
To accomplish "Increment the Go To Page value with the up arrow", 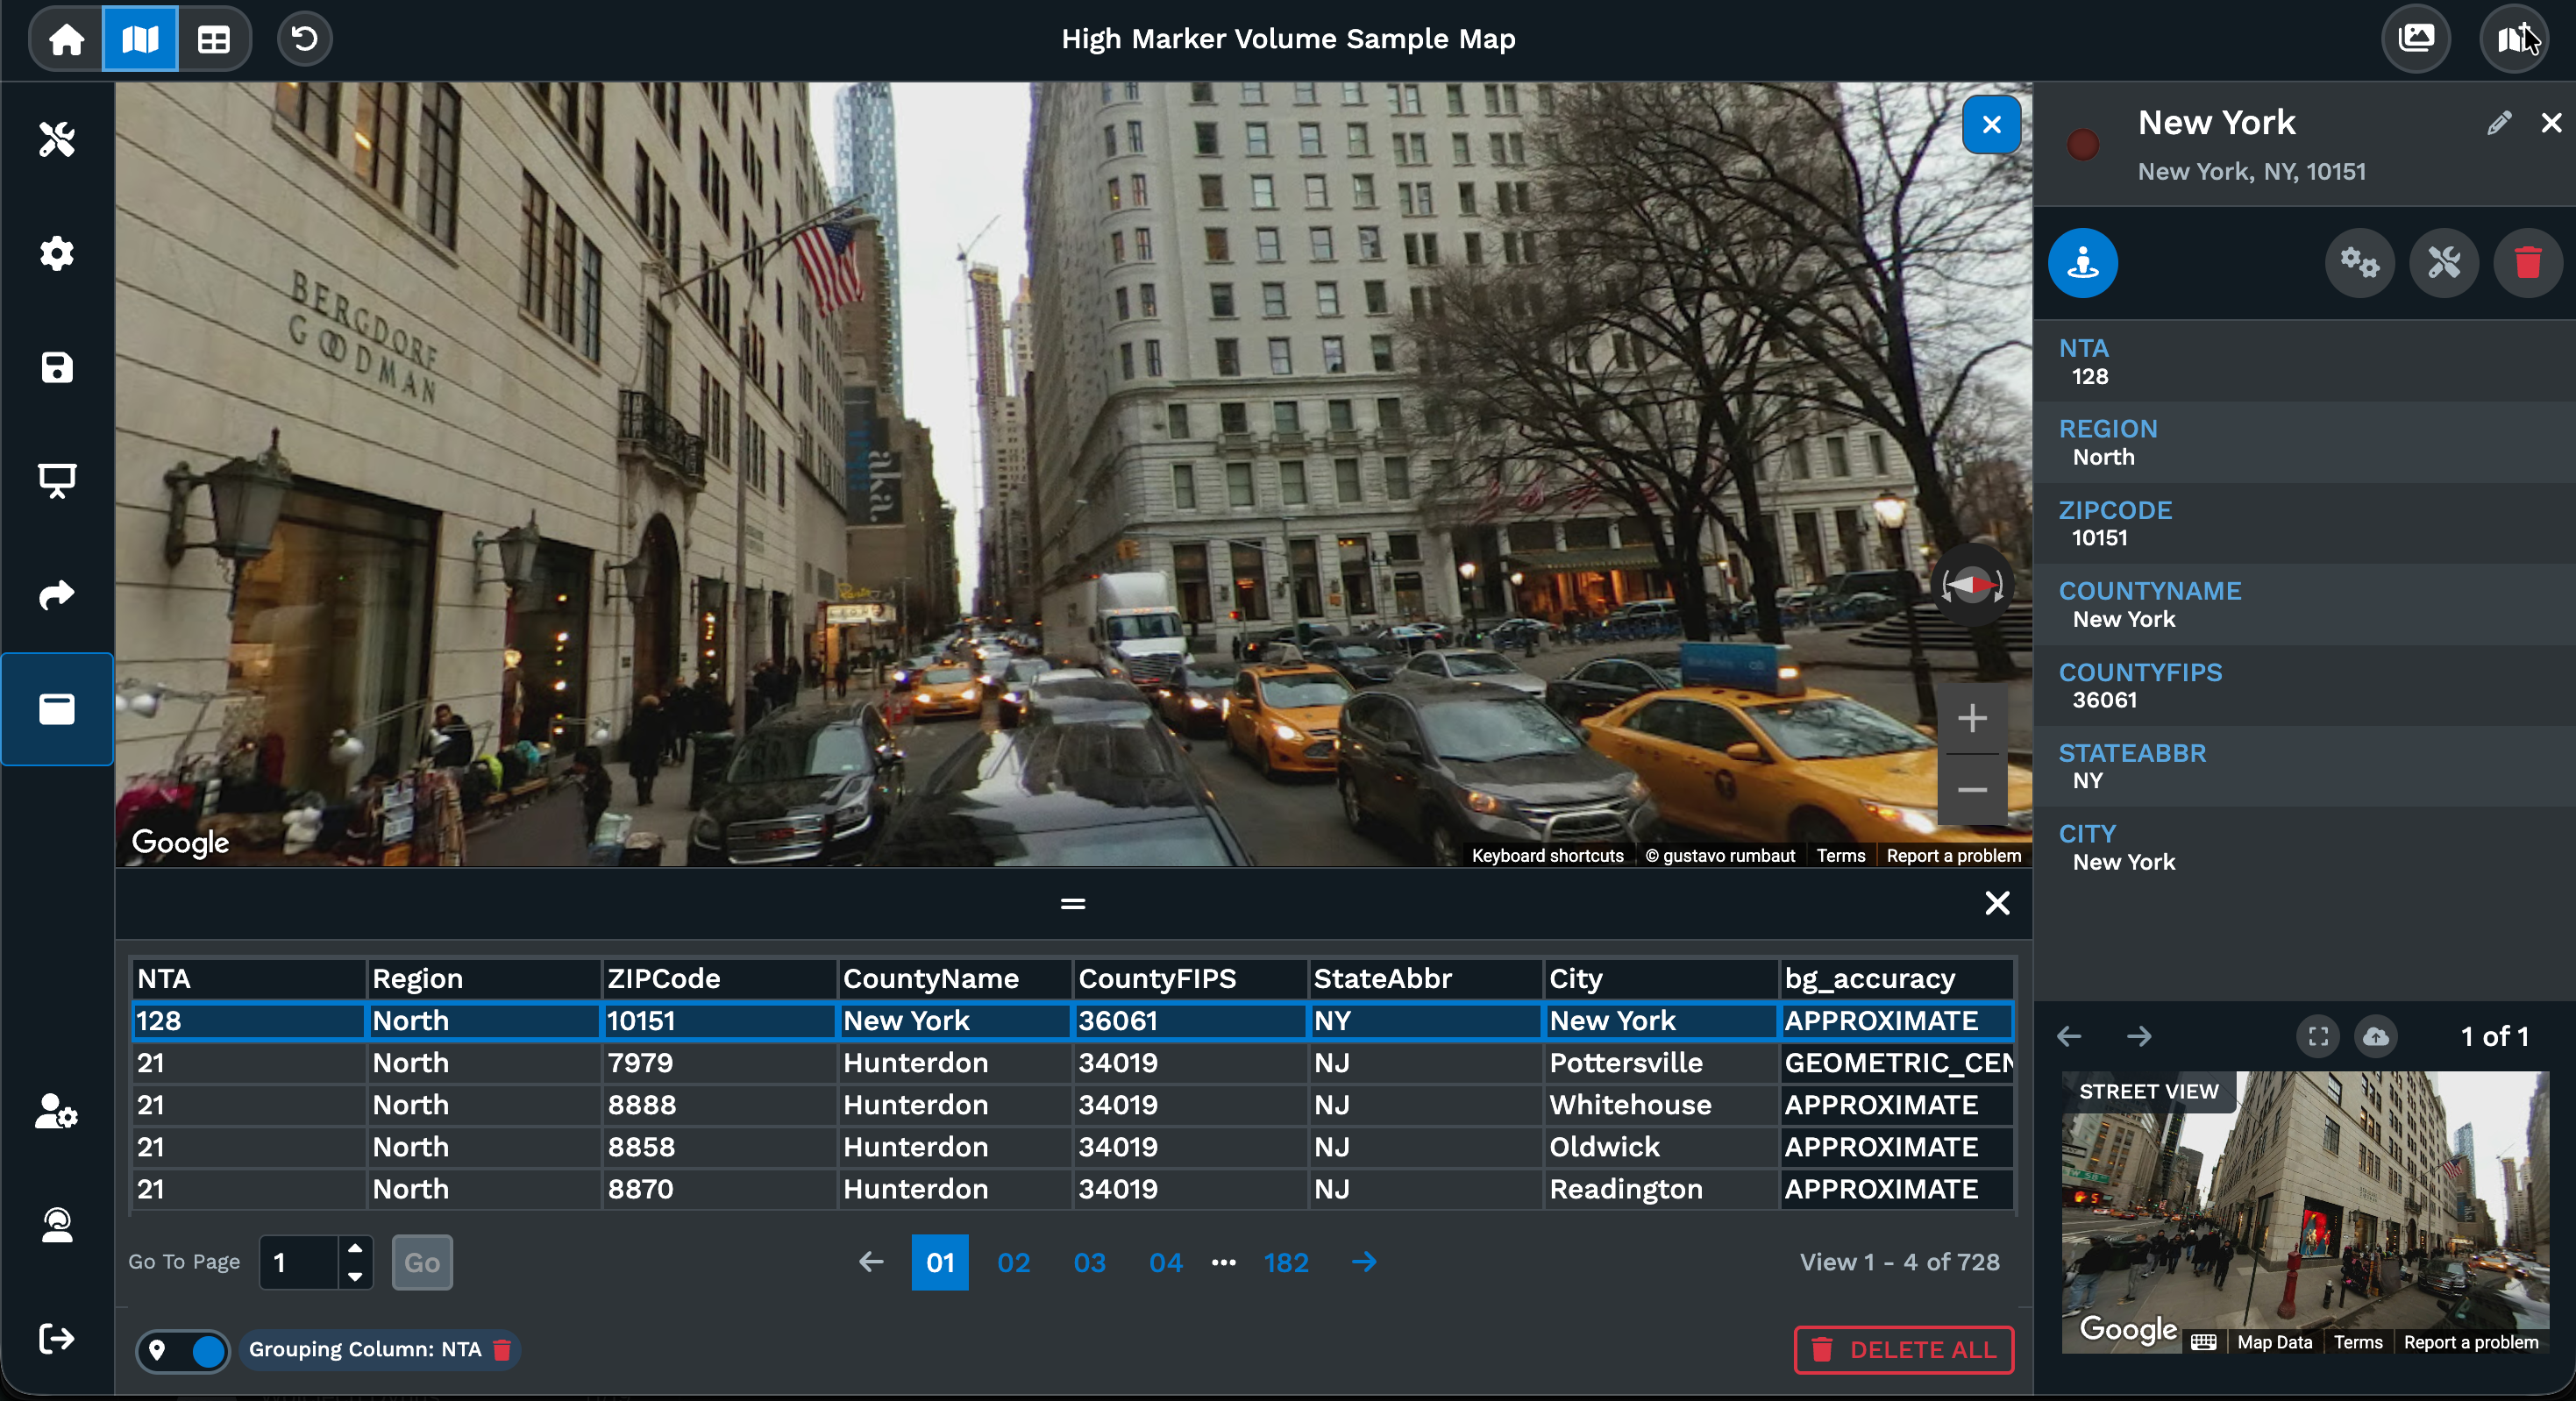I will point(354,1249).
